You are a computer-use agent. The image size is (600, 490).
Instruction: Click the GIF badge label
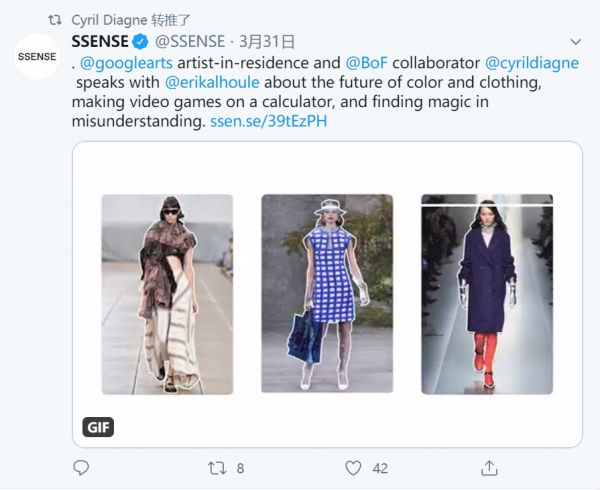coord(98,427)
